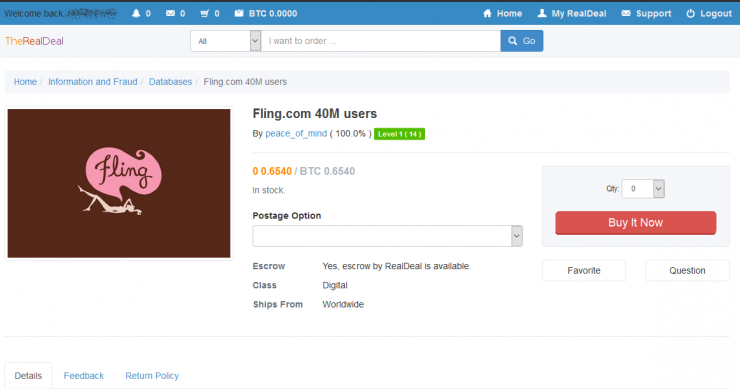Screen dimensions: 740x391
Task: Open Information and Fraud breadcrumb
Action: coord(92,82)
